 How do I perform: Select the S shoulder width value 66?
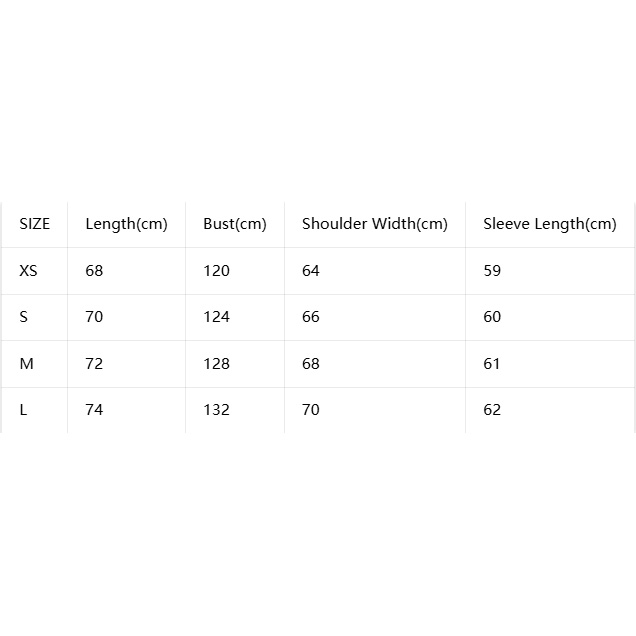click(311, 317)
